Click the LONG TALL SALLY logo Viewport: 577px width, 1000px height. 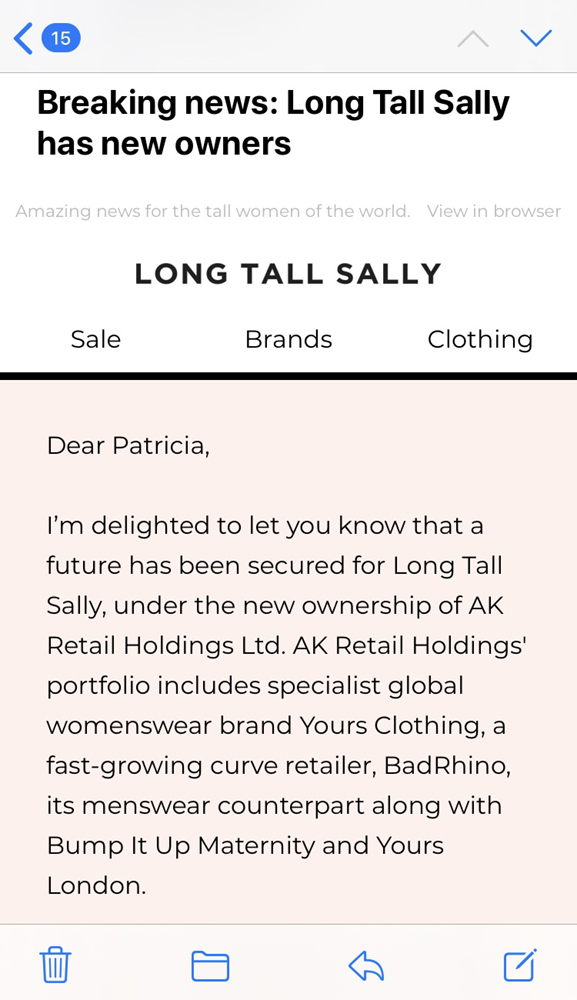pos(288,274)
